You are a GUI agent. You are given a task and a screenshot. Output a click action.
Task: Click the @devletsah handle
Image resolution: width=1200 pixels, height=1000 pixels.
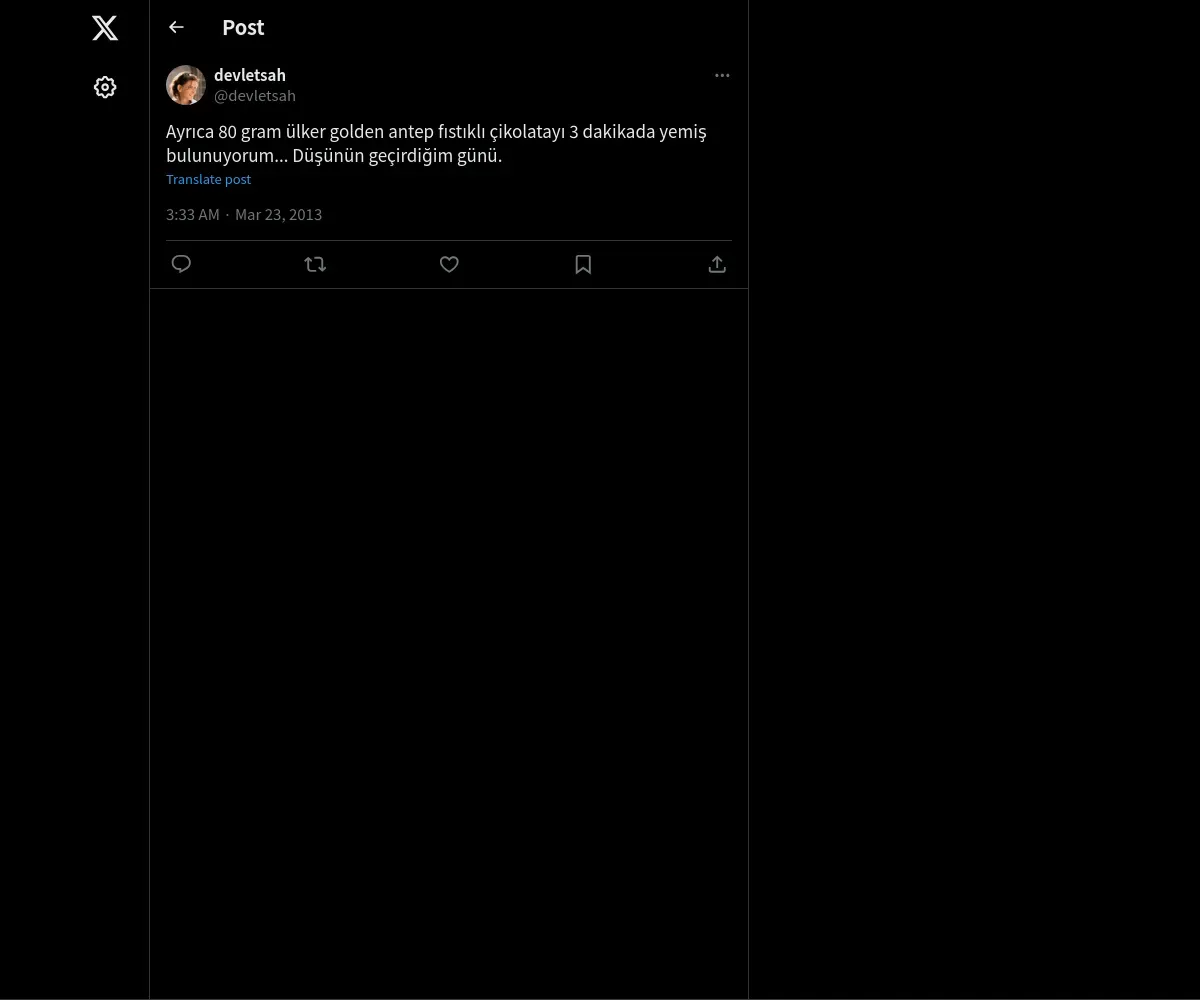(255, 96)
